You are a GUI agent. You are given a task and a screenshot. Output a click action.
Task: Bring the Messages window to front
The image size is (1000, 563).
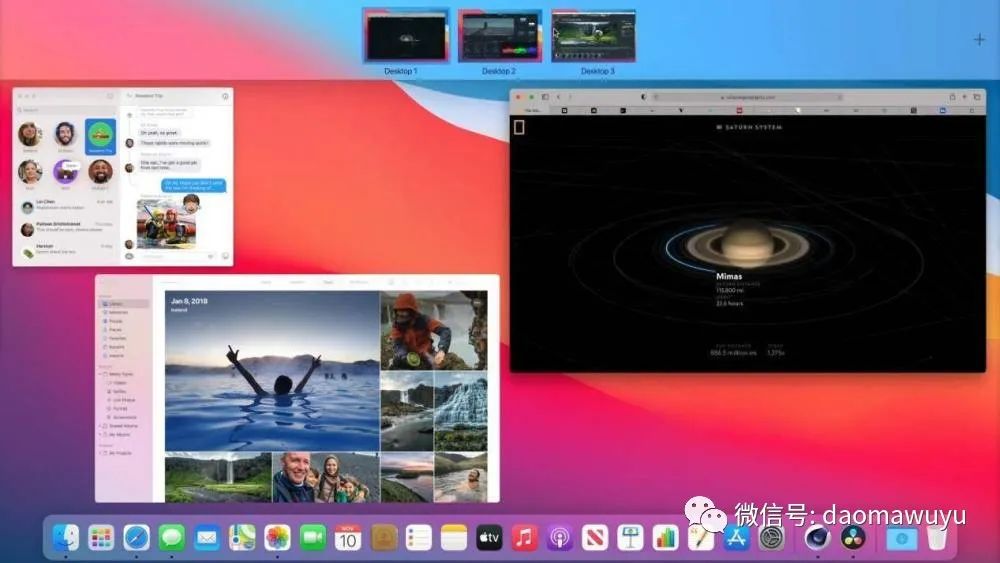(x=122, y=178)
